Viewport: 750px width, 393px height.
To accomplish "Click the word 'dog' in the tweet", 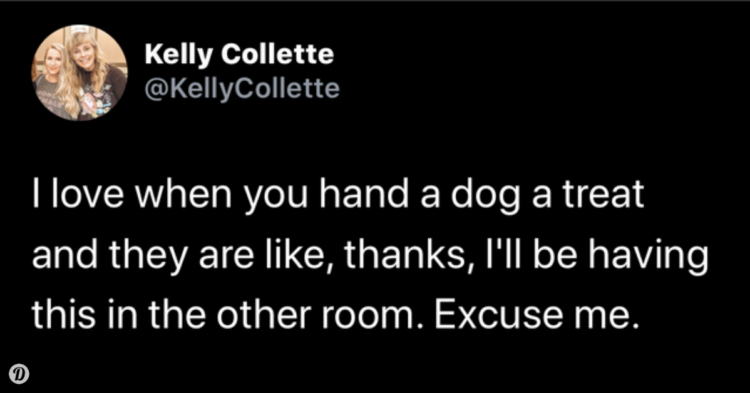I will 485,196.
